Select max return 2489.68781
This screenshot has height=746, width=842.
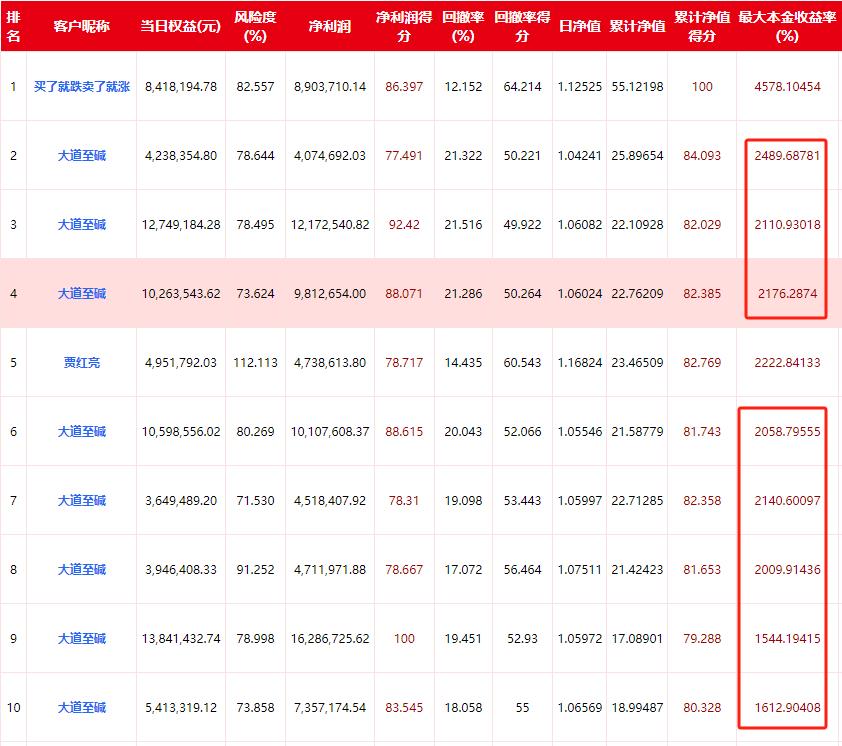(787, 156)
